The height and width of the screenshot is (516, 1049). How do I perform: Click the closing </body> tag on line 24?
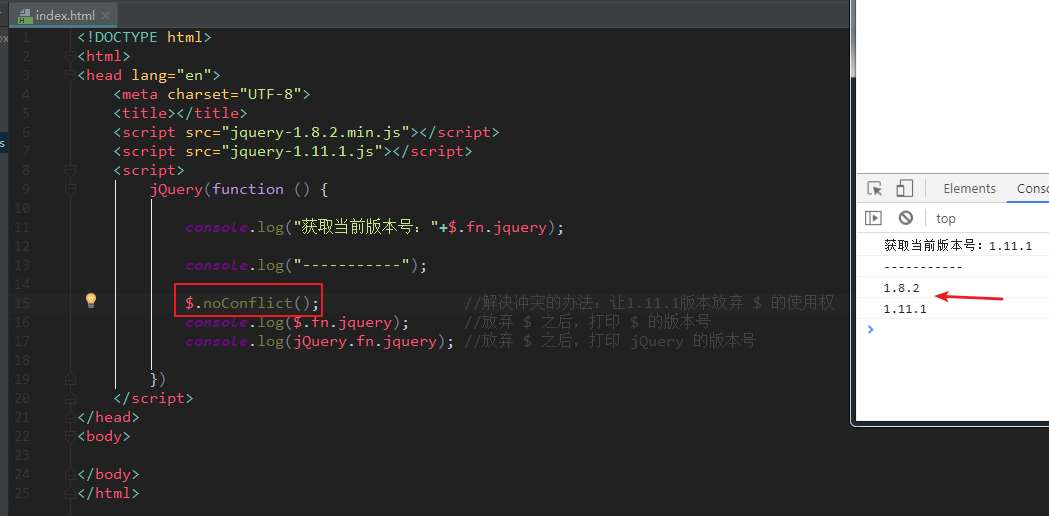[108, 474]
